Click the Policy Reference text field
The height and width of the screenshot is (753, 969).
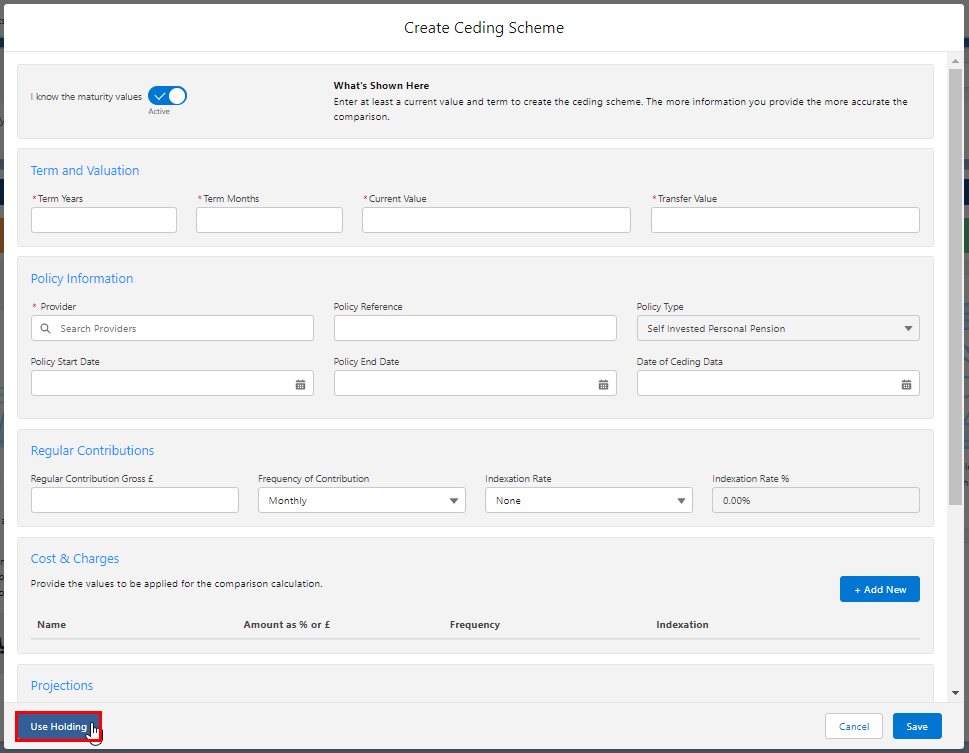coord(475,328)
